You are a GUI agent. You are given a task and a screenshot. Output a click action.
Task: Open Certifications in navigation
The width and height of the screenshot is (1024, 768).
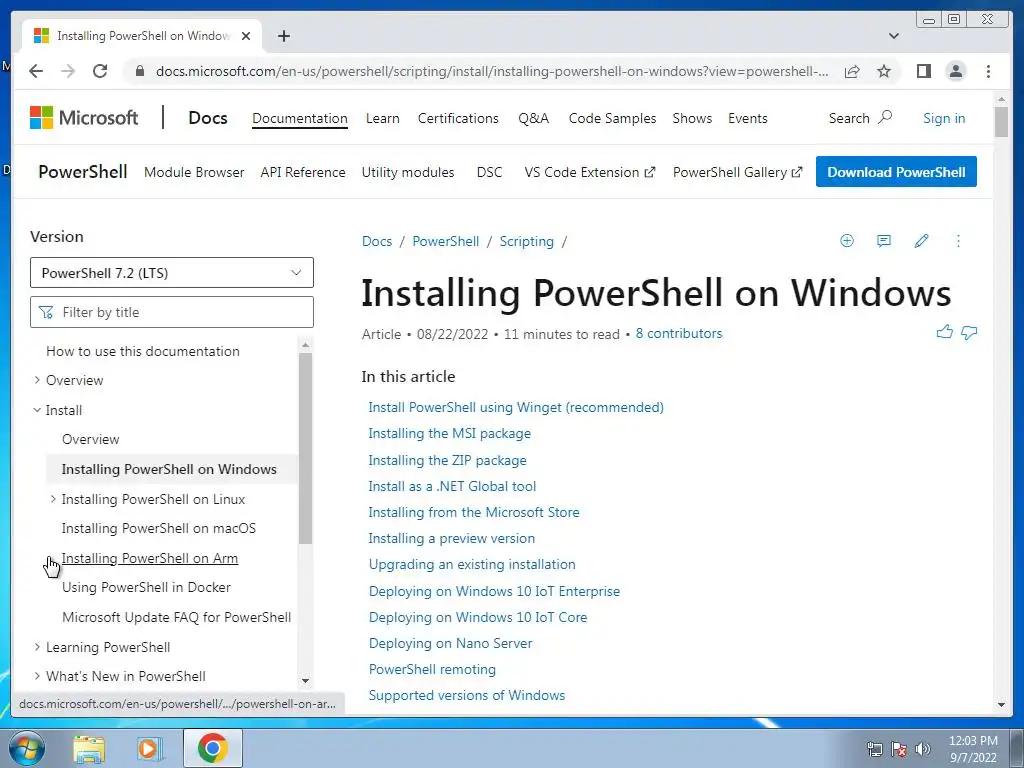tap(458, 118)
